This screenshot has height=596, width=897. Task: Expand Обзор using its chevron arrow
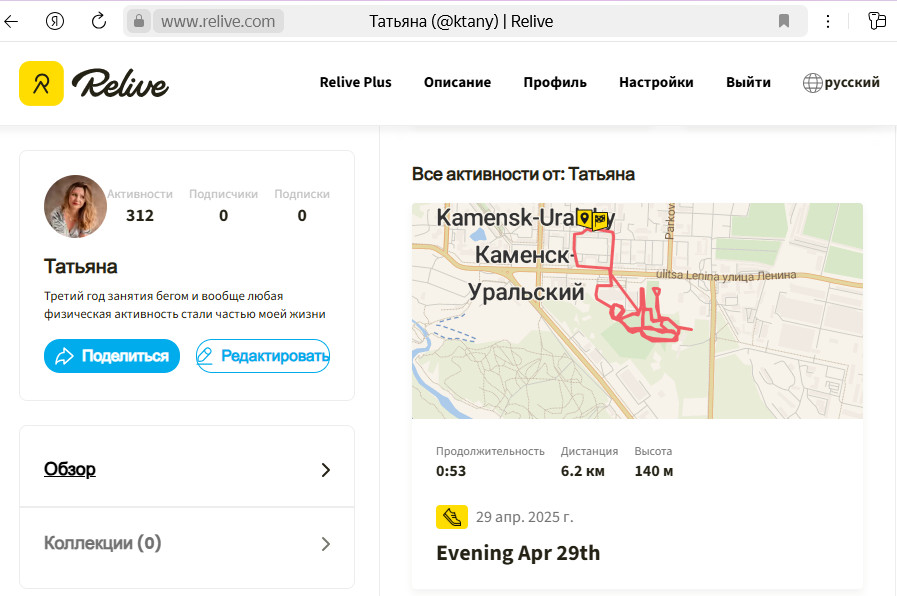tap(326, 470)
